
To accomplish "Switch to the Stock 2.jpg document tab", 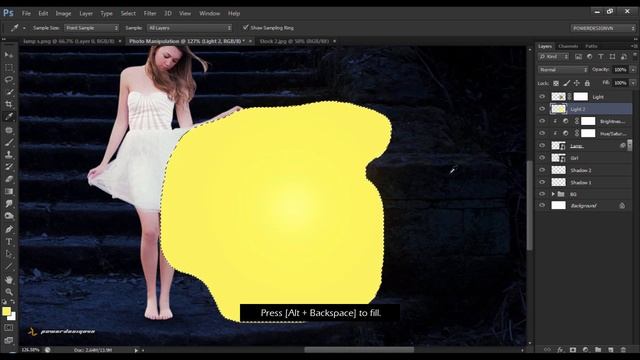I will tap(294, 41).
